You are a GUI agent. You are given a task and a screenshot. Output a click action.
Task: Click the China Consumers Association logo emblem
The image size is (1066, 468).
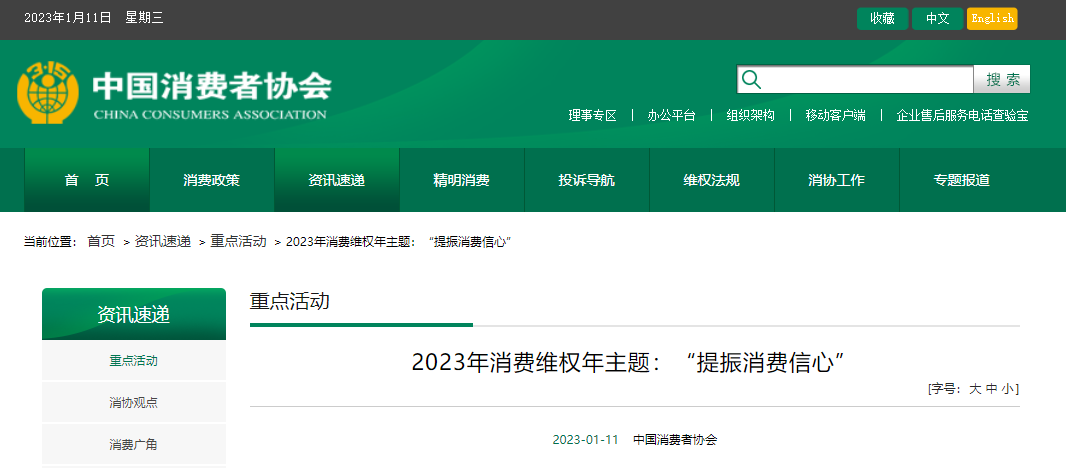[48, 92]
